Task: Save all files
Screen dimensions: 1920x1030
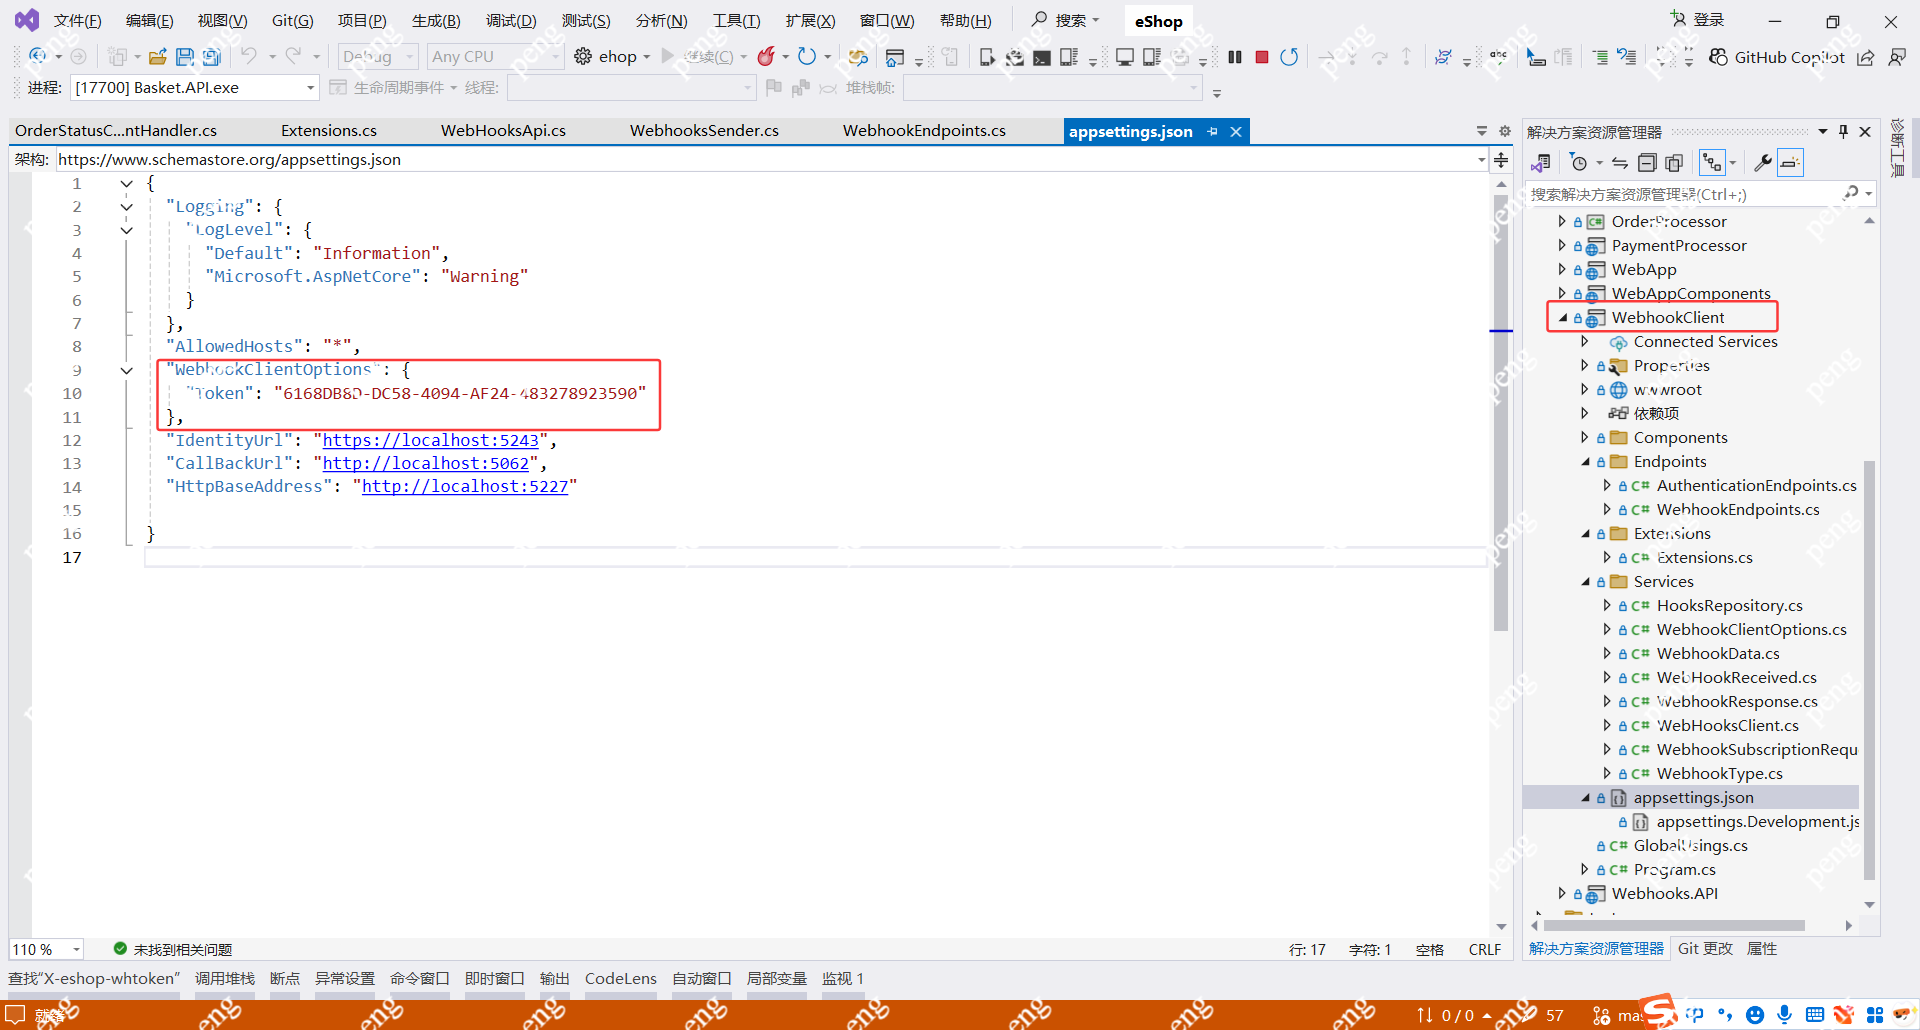Action: click(x=212, y=57)
